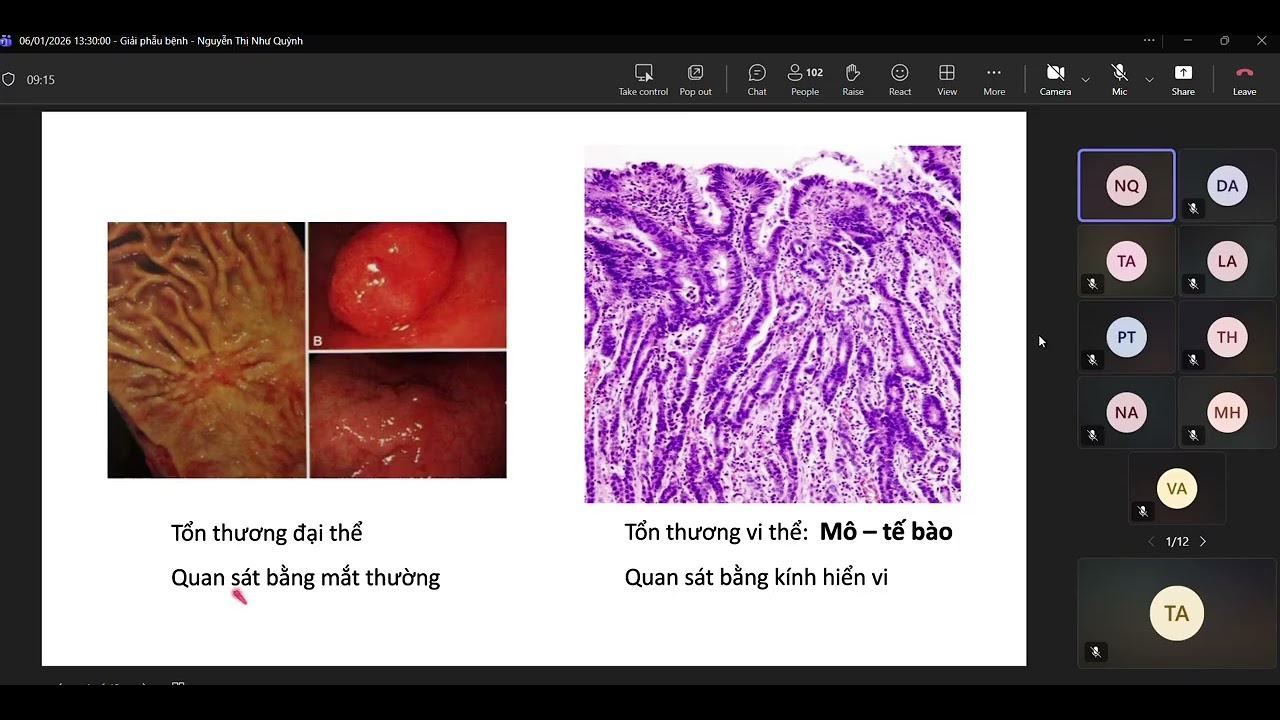
Task: Open the meeting Chat panel
Action: (757, 80)
